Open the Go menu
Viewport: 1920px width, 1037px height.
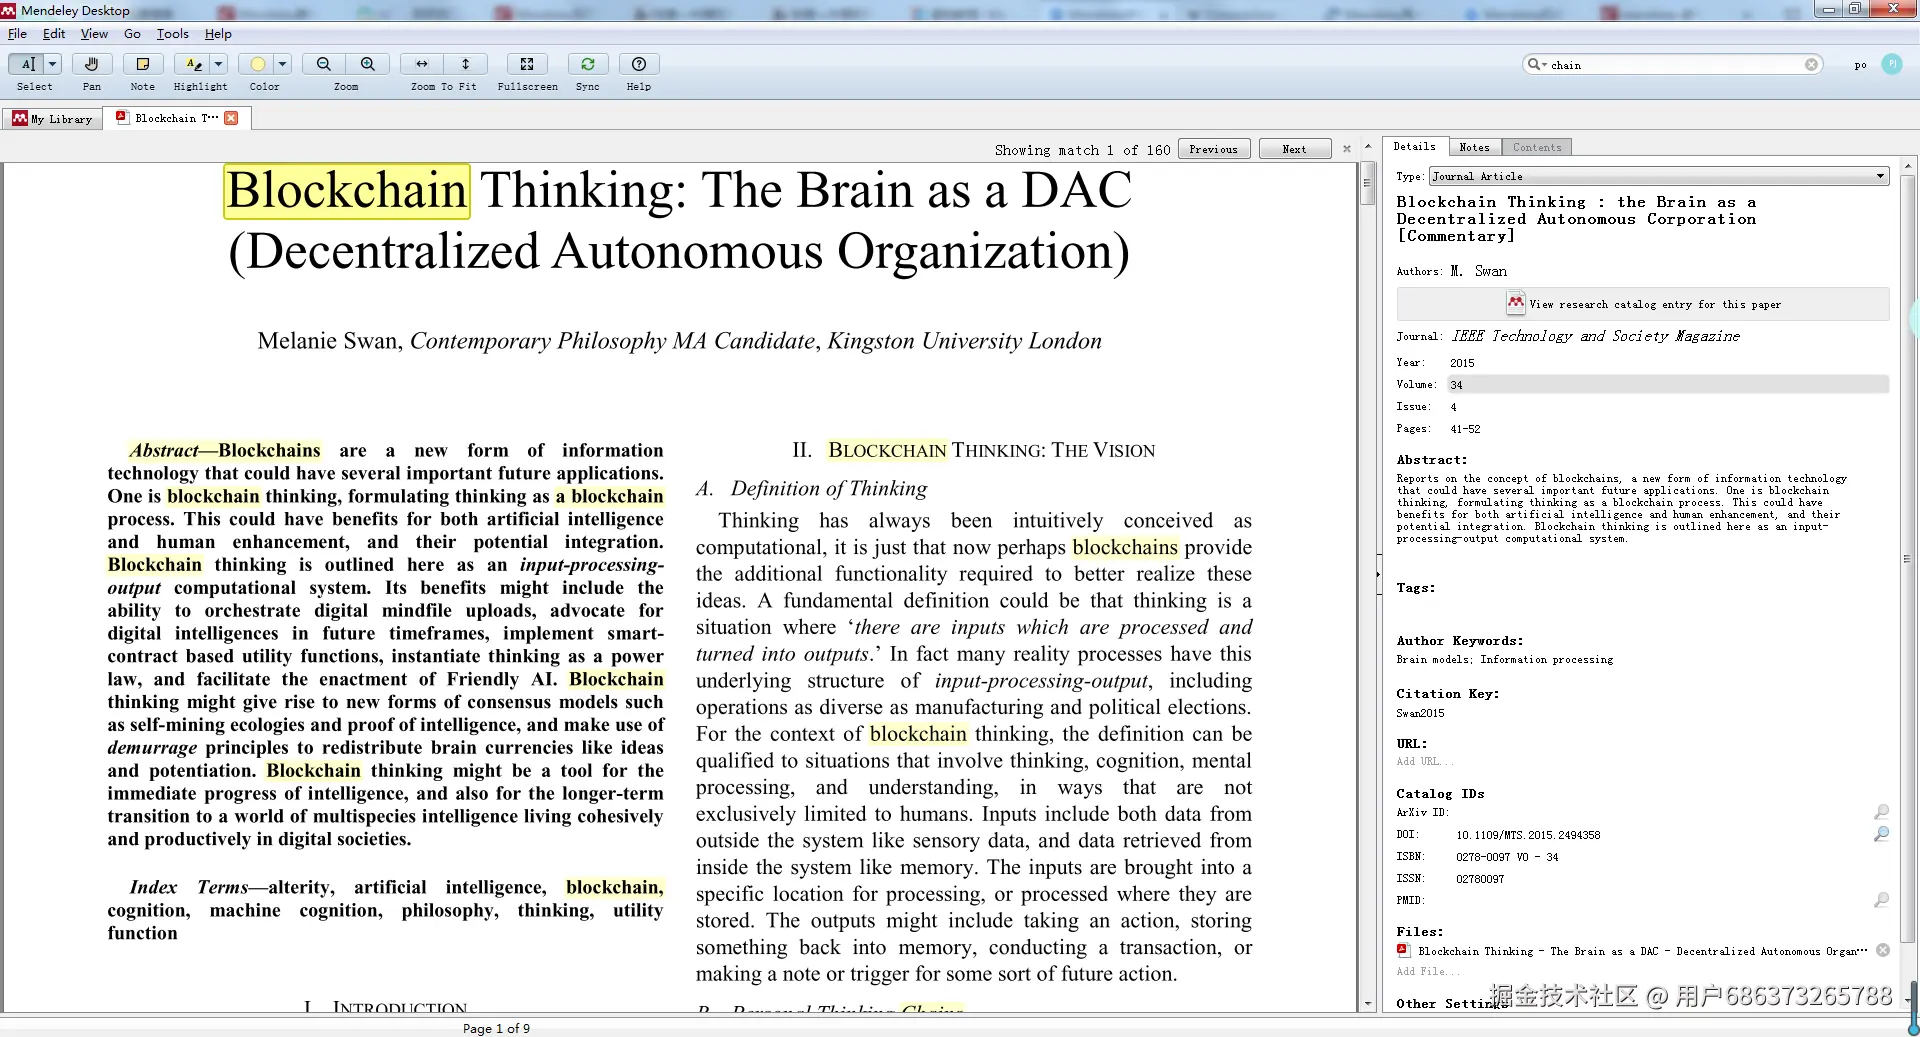click(x=132, y=34)
